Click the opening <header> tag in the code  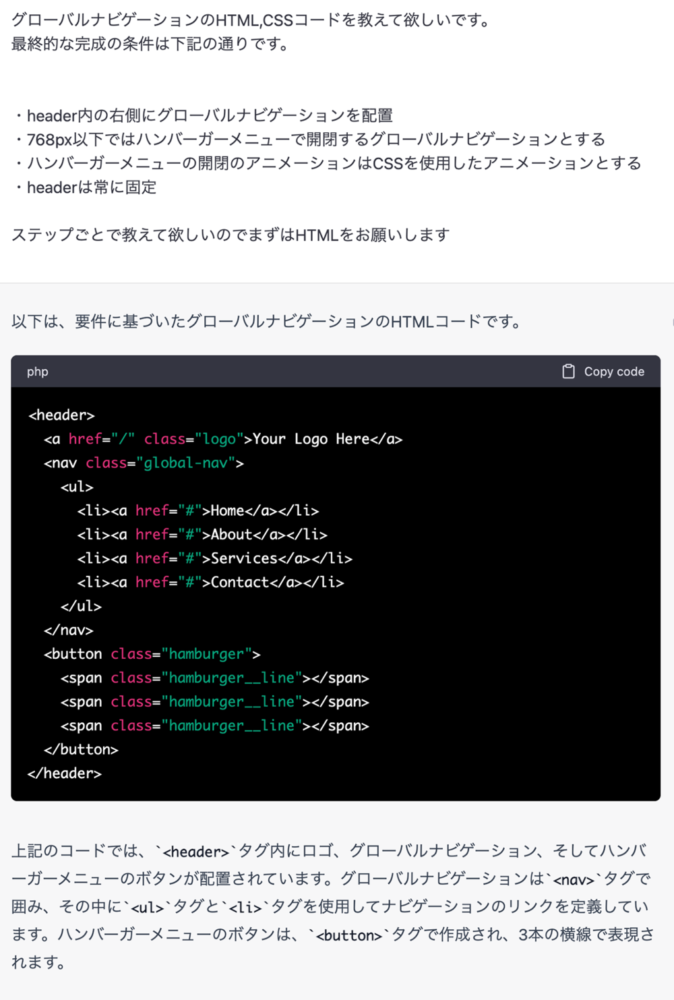[x=62, y=414]
